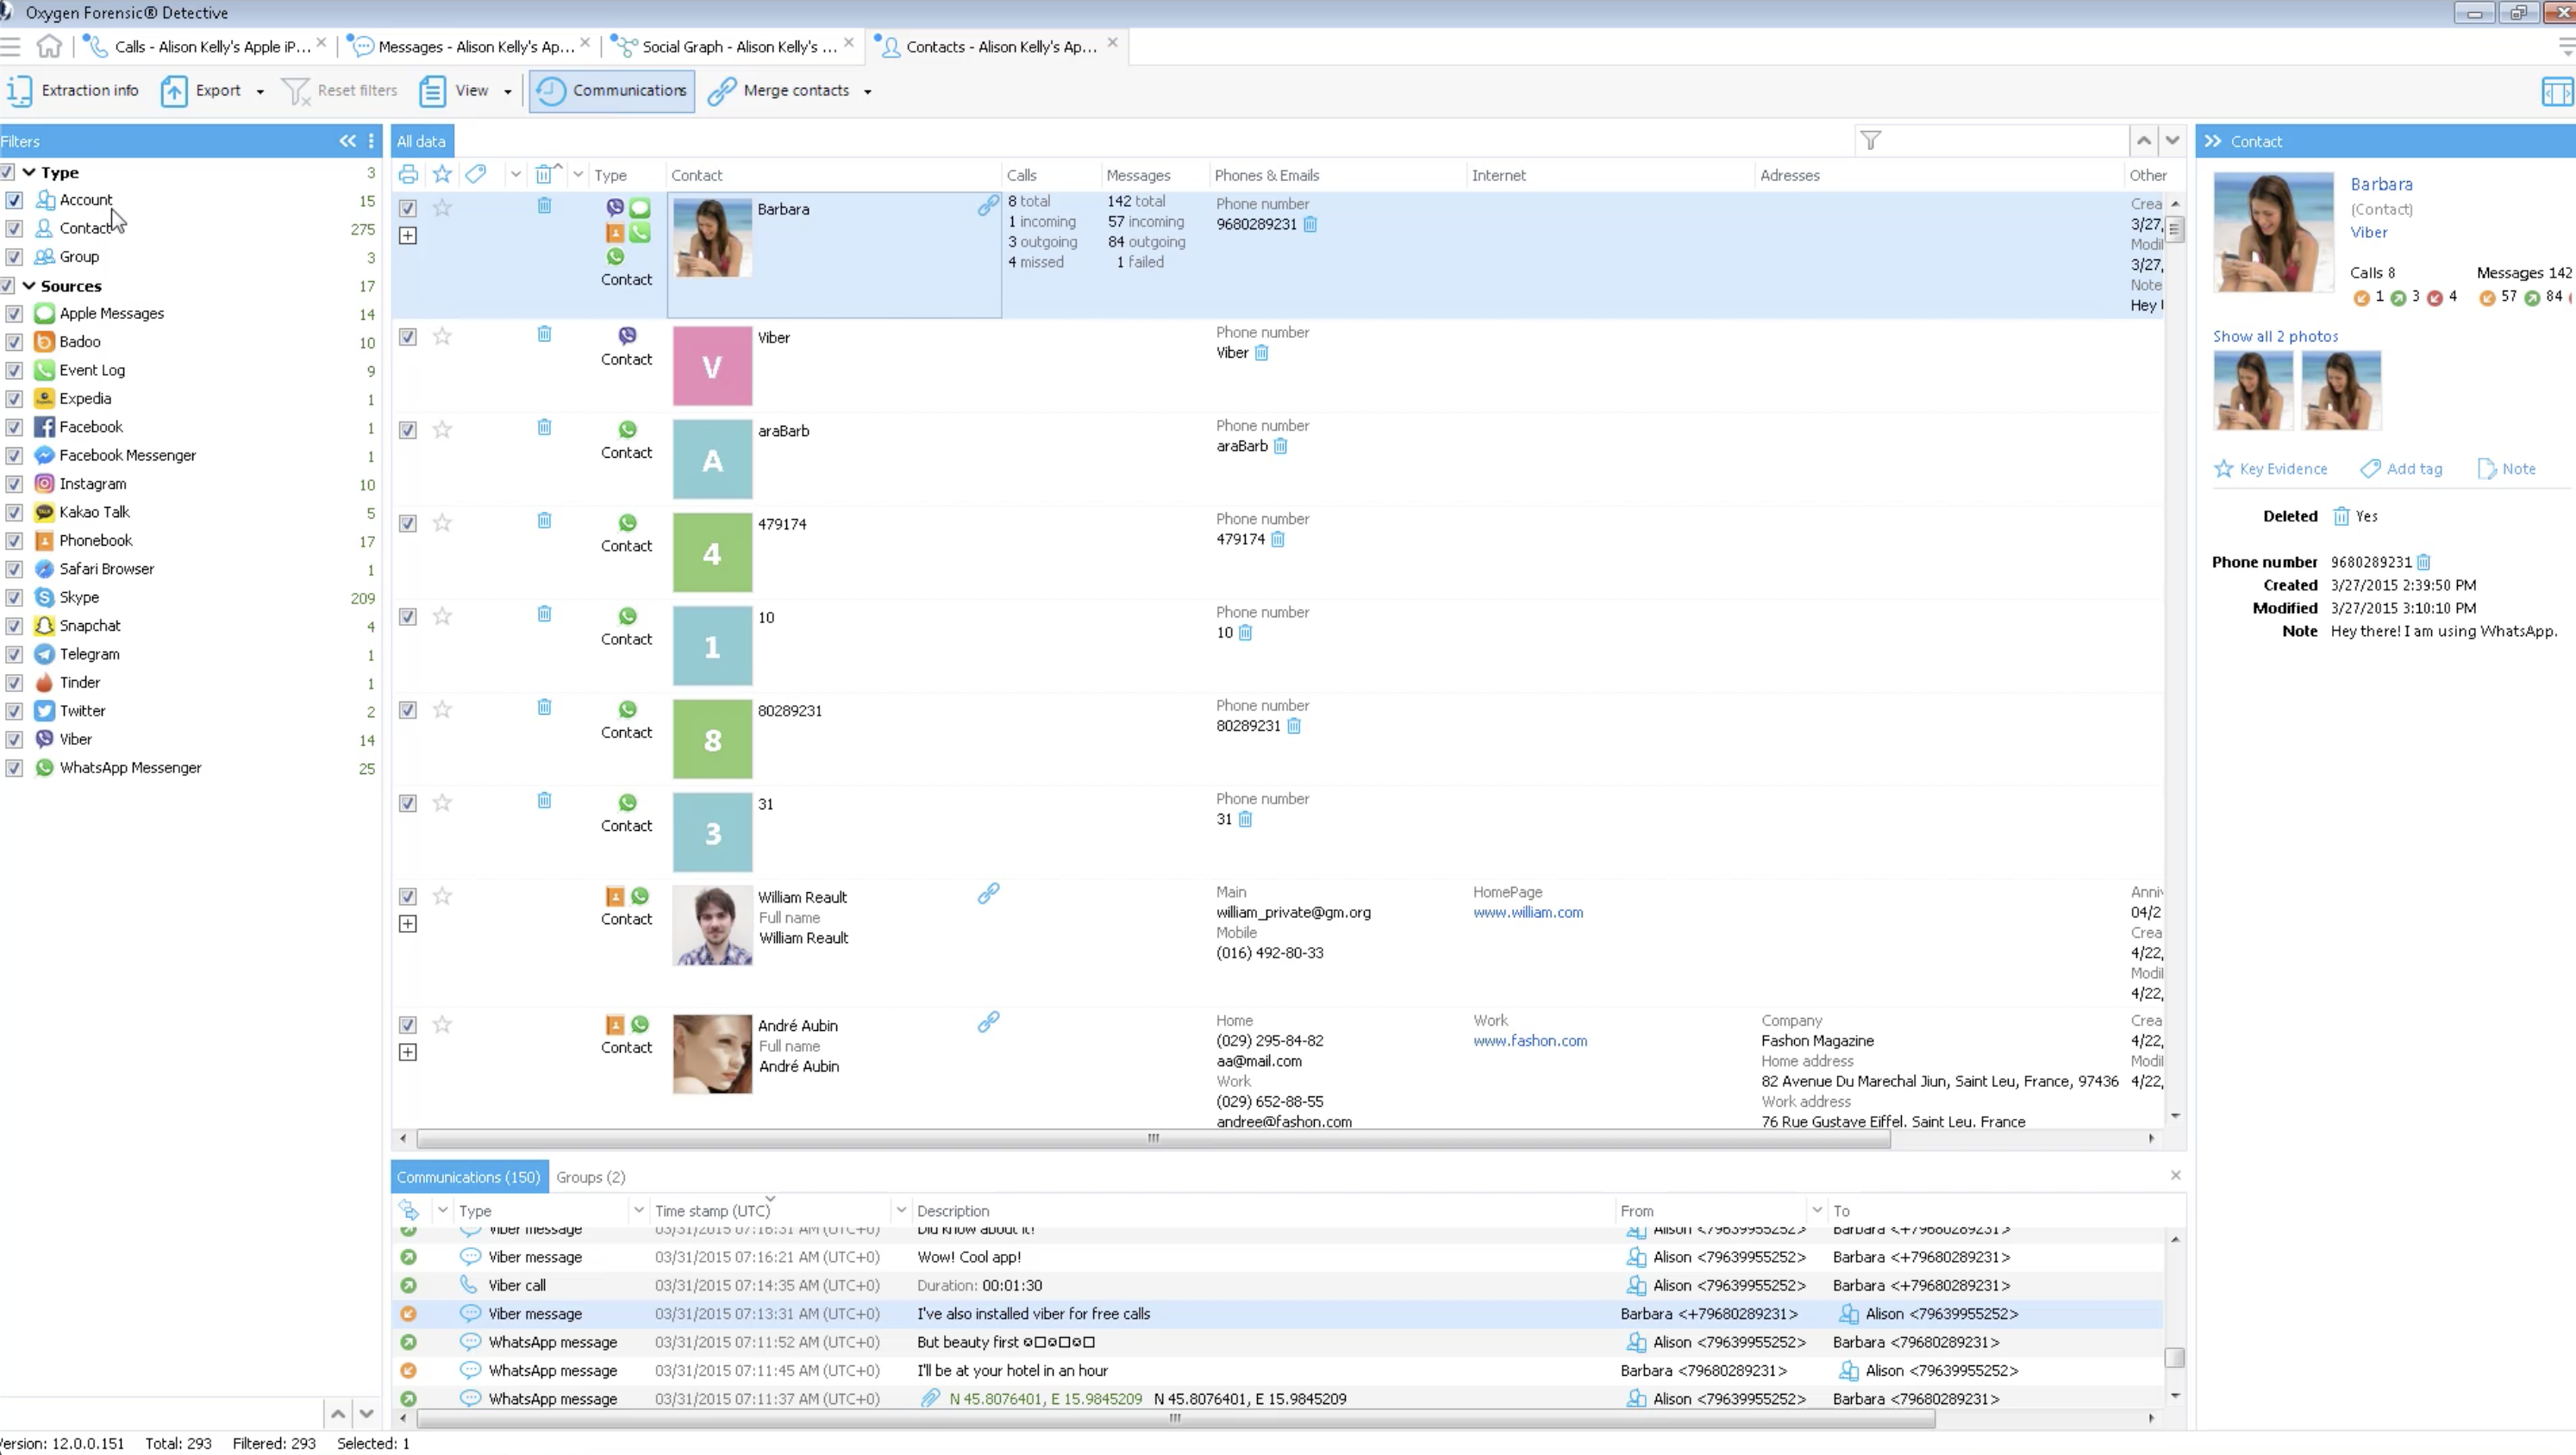Select the Groups (2) tab
Viewport: 2576px width, 1455px height.
tap(591, 1177)
